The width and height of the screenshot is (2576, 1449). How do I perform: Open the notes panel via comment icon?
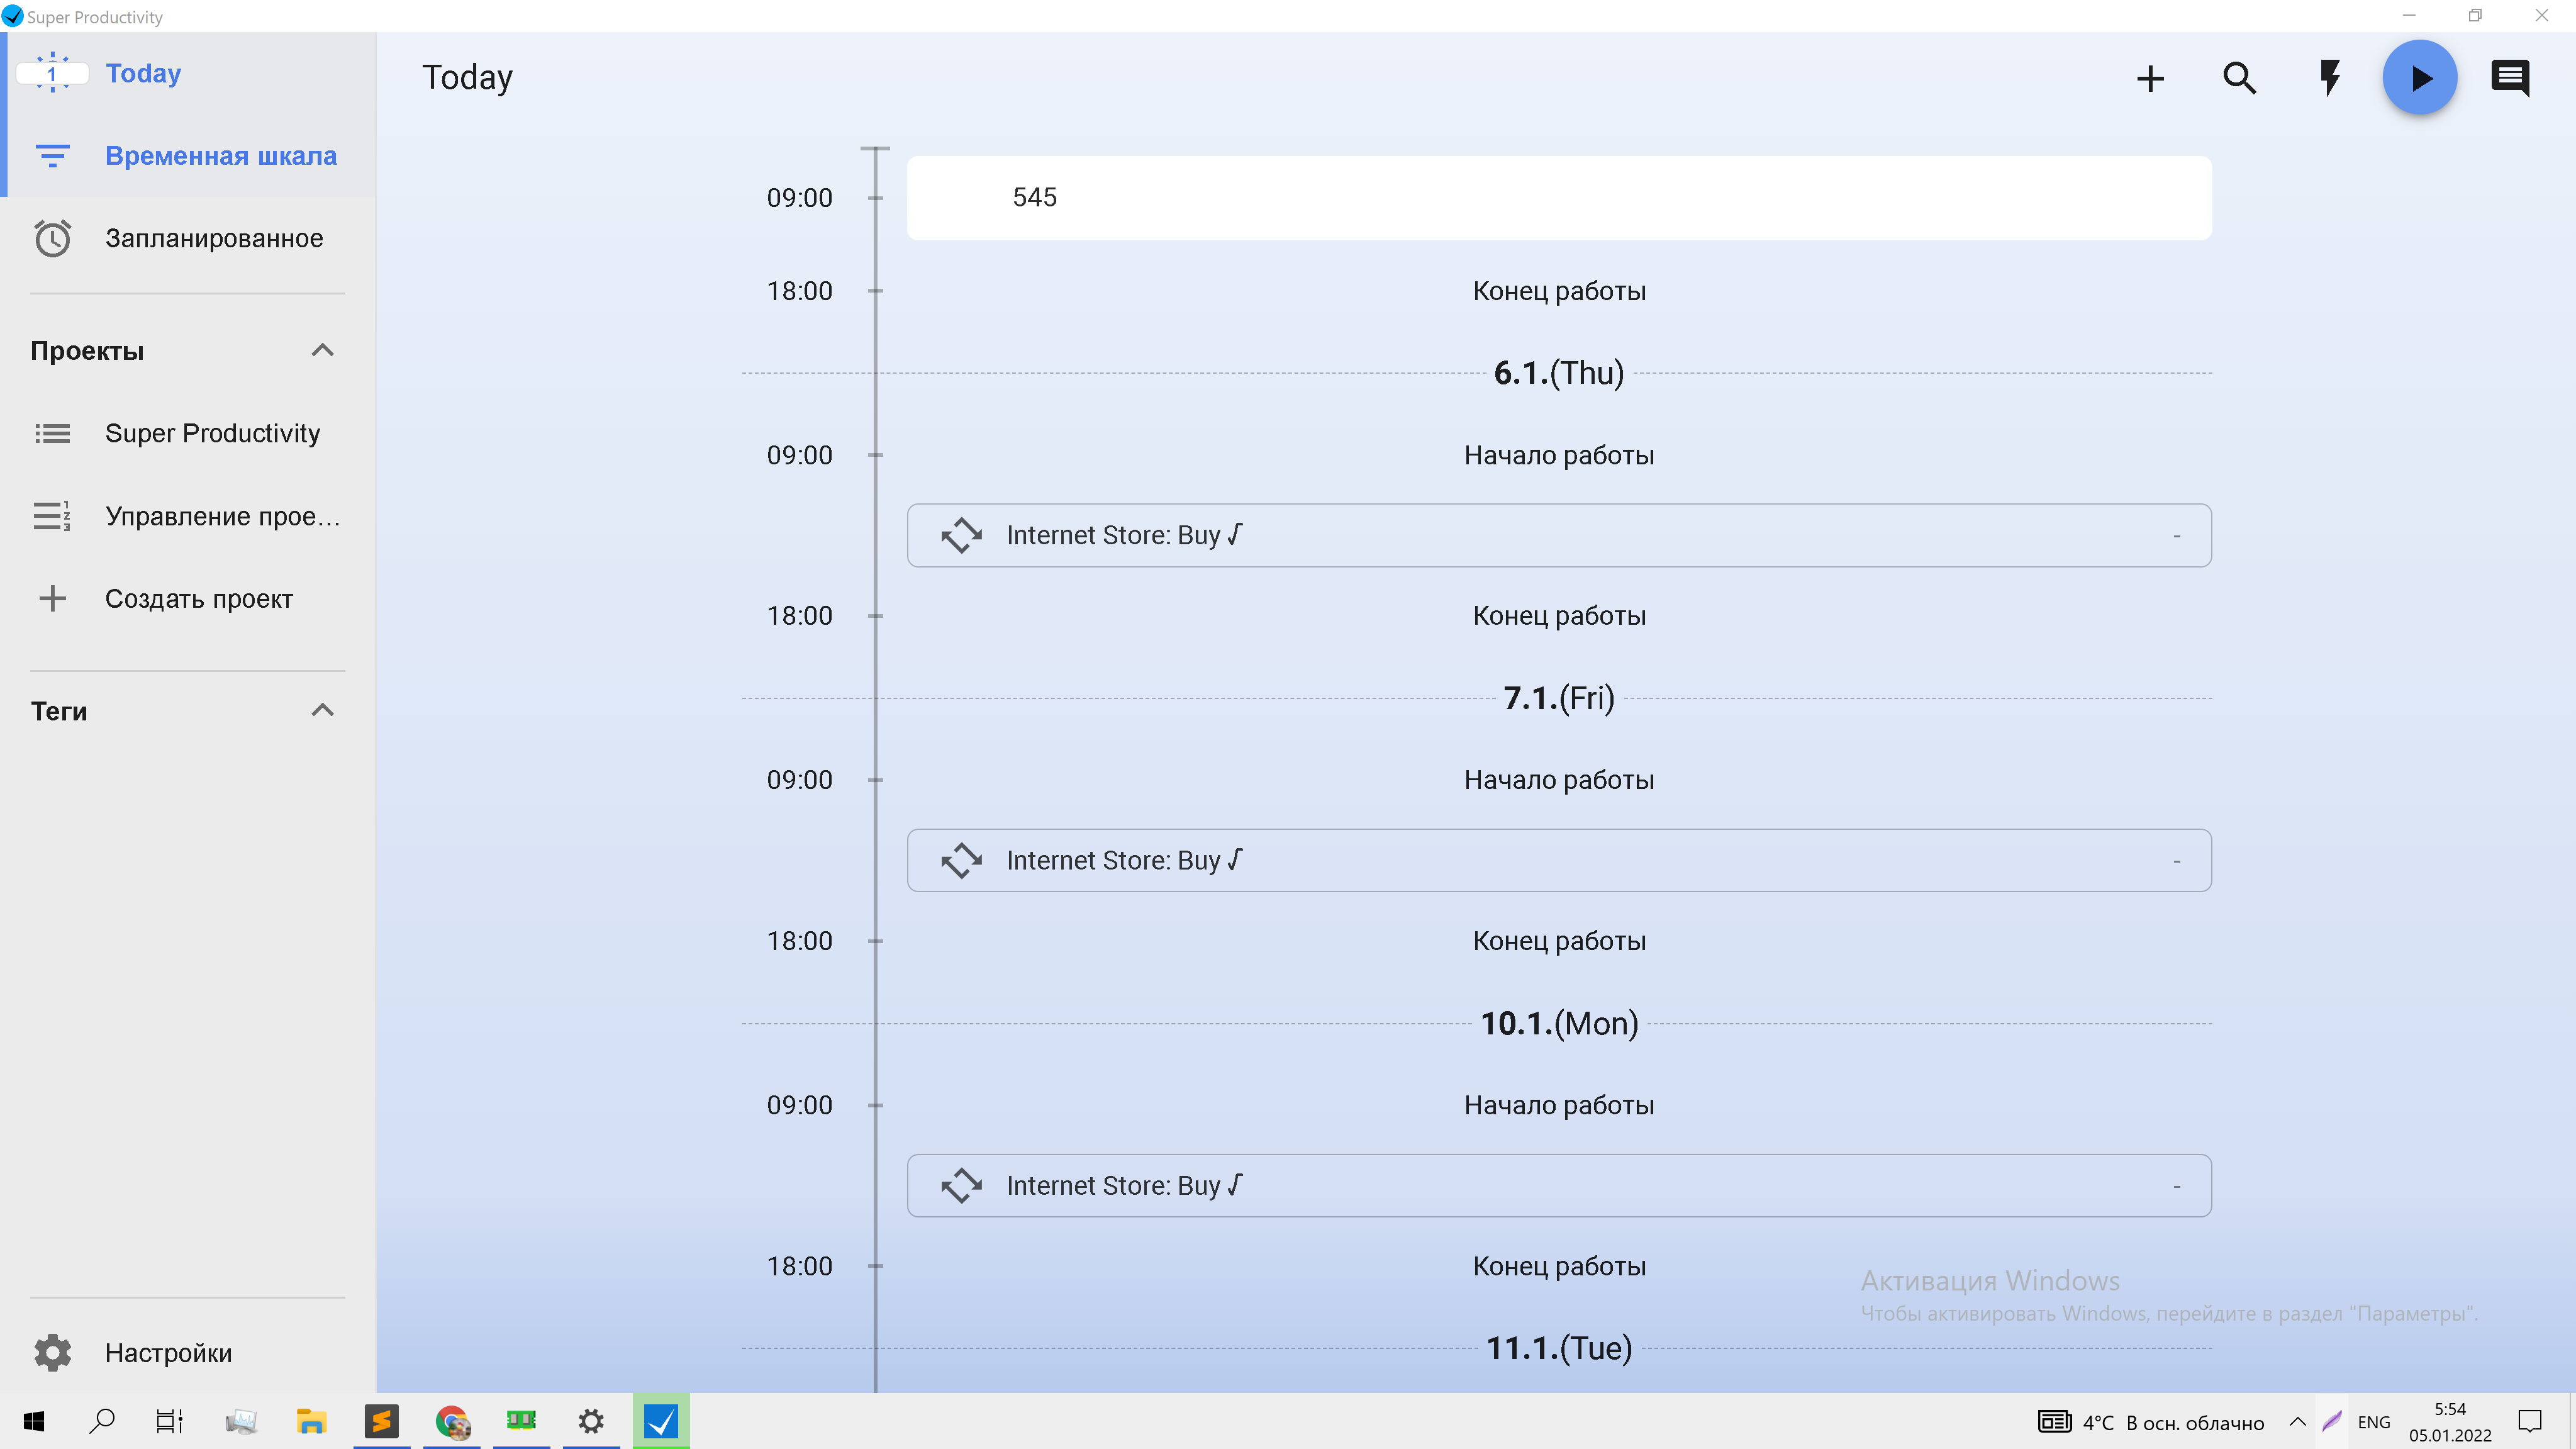tap(2510, 77)
